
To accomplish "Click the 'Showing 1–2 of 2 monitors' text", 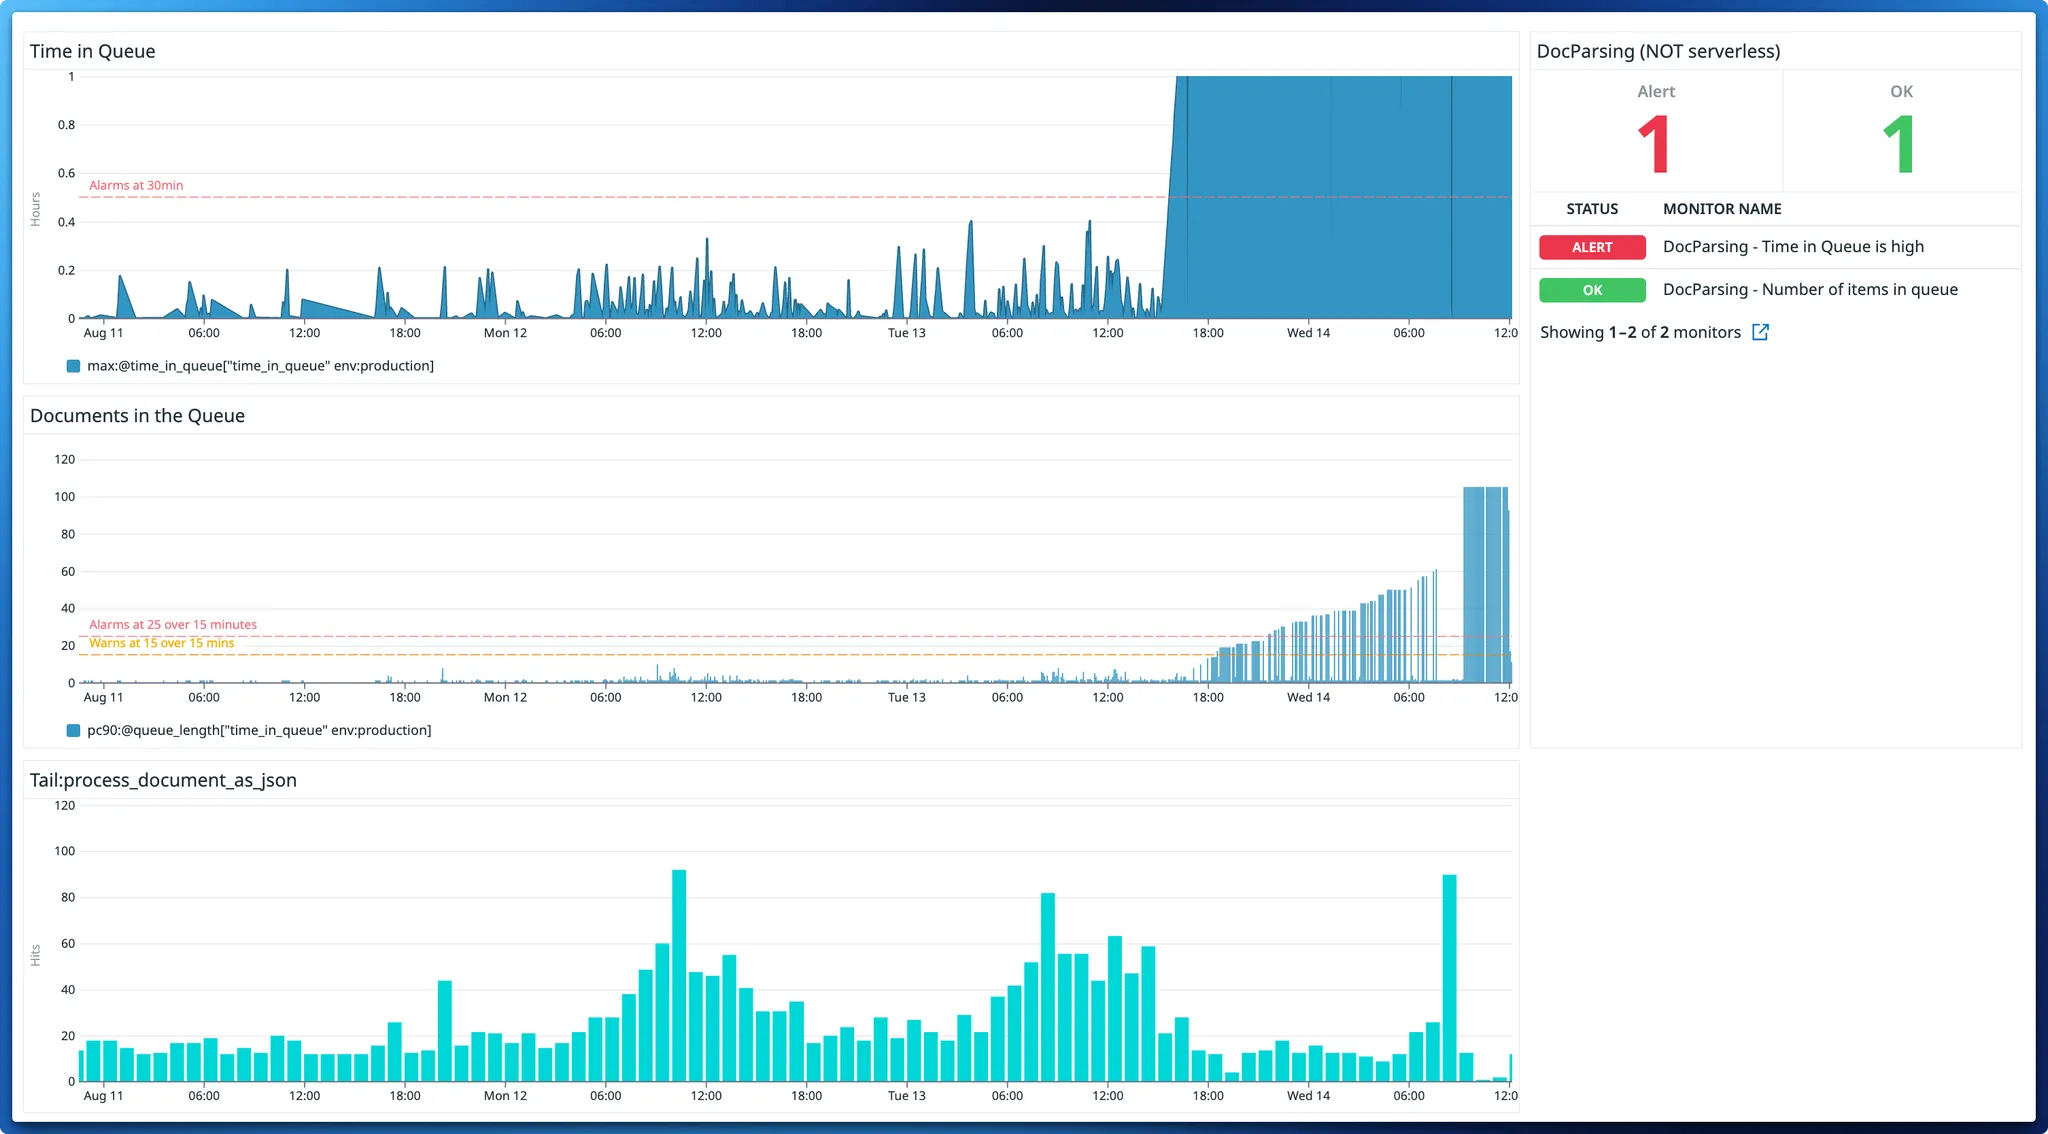I will coord(1639,332).
